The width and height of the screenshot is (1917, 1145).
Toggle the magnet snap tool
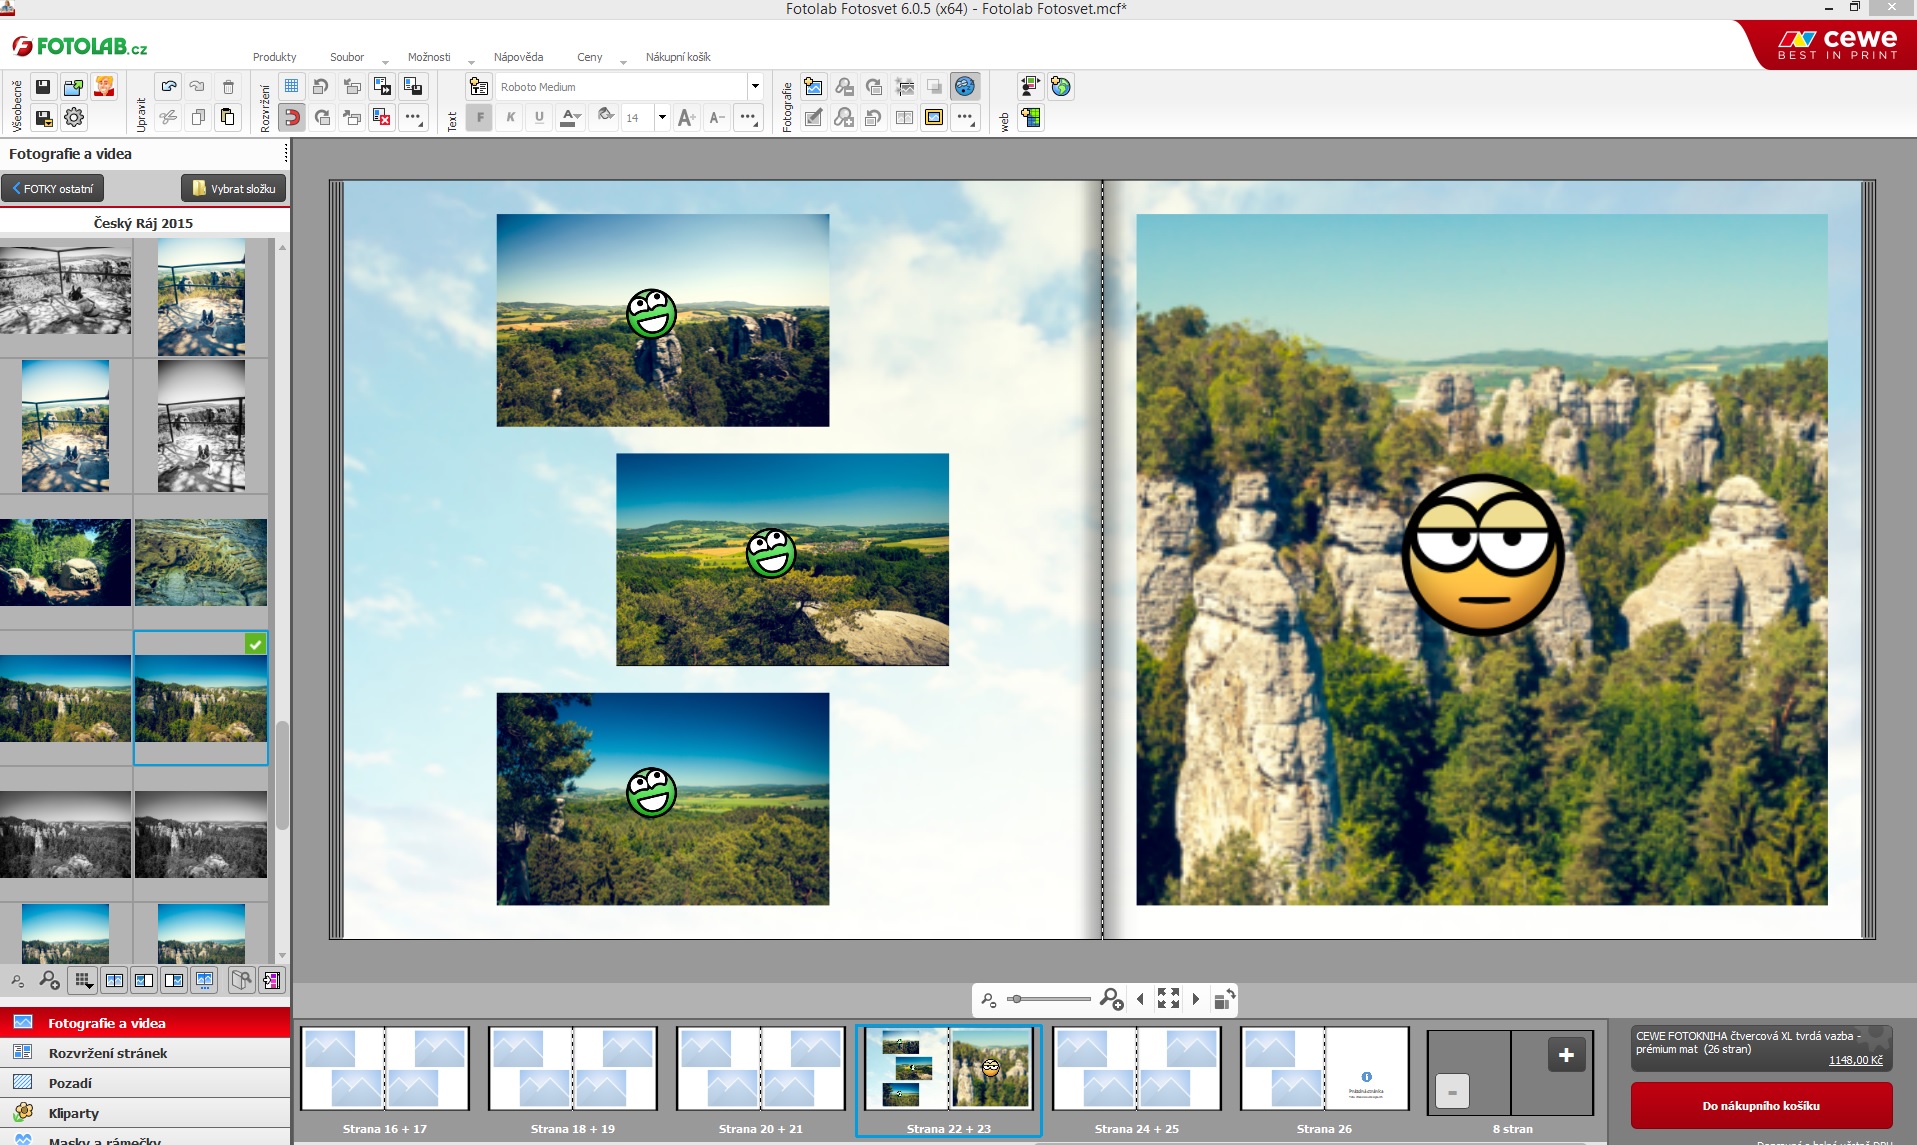[x=291, y=118]
